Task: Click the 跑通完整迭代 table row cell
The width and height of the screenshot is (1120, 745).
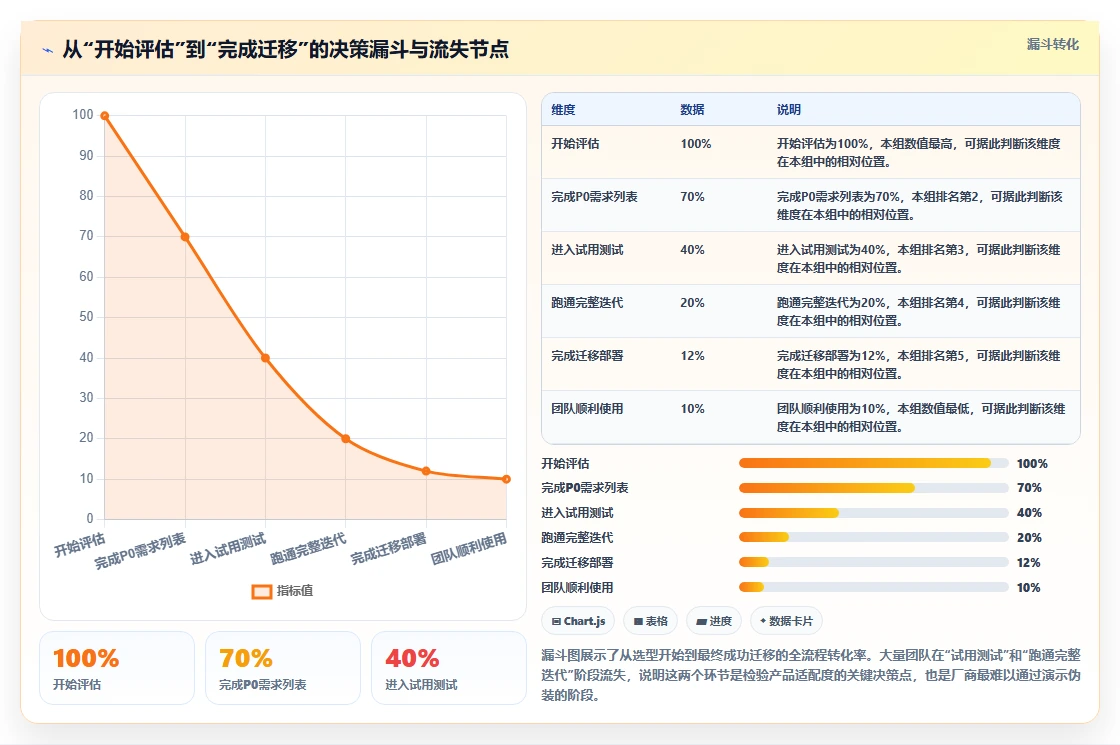Action: click(x=587, y=303)
